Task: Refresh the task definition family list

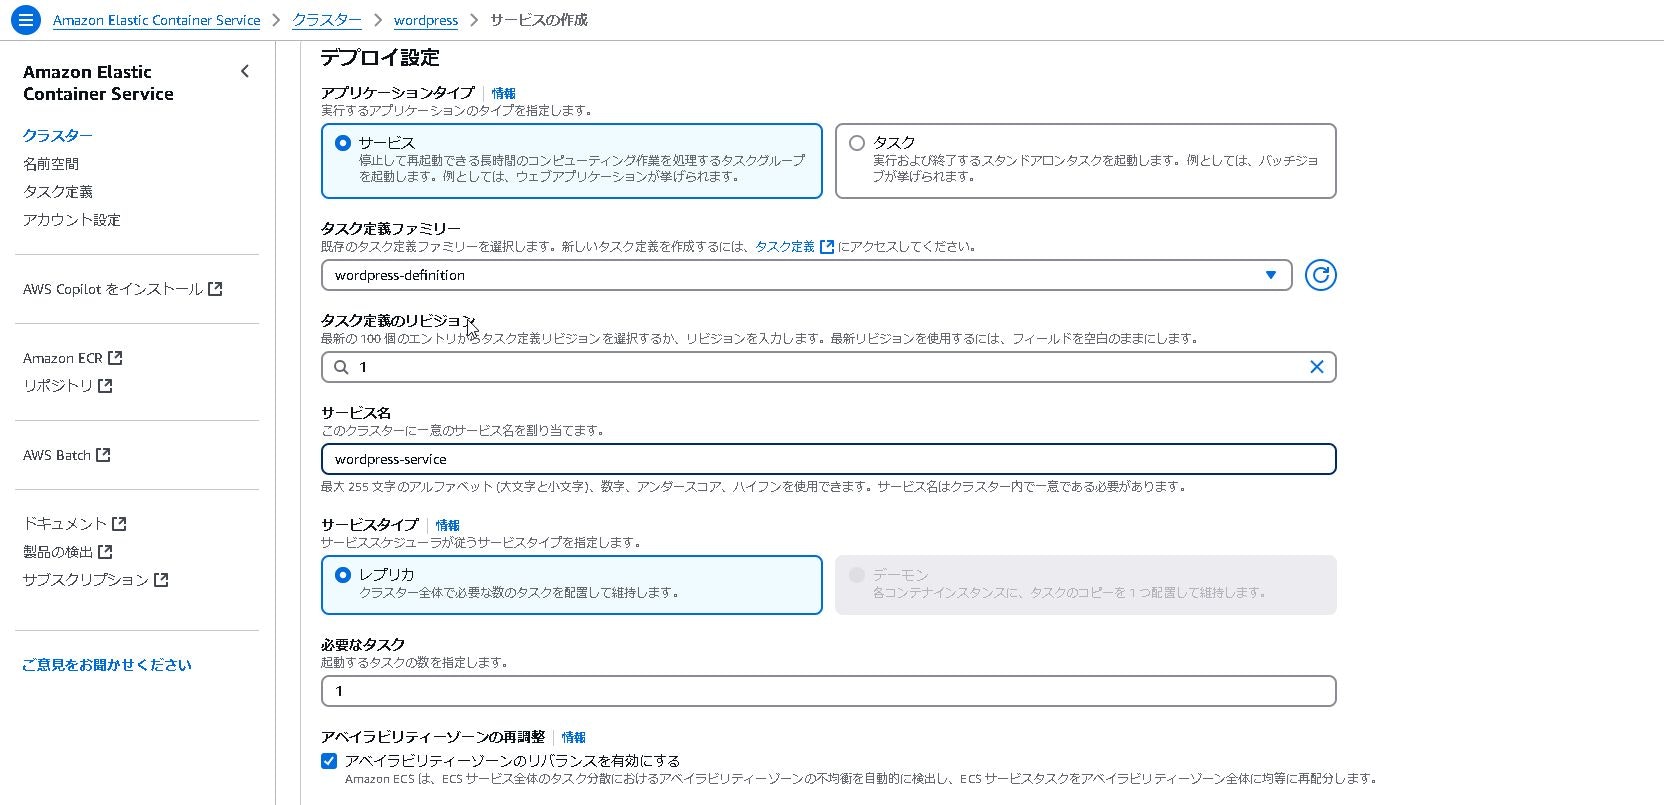Action: pyautogui.click(x=1320, y=275)
